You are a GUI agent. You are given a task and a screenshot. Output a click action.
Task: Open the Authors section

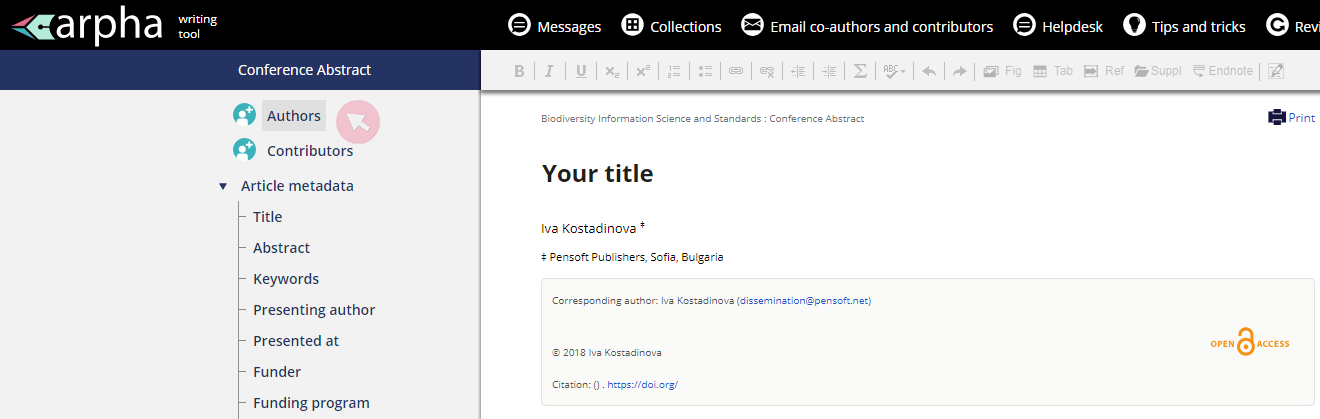click(x=294, y=116)
